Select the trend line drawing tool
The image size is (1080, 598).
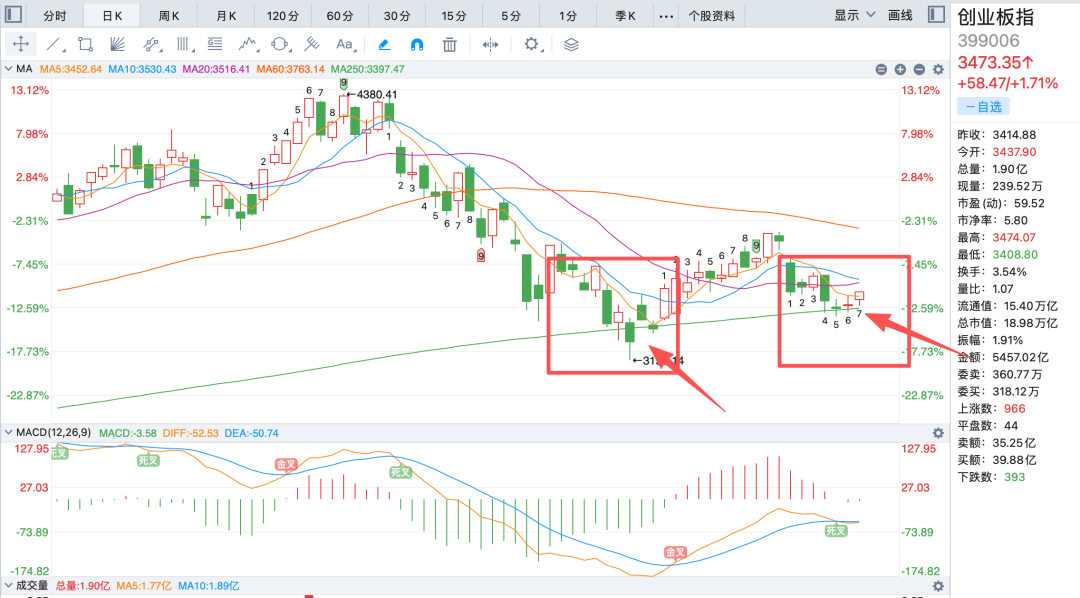(54, 45)
